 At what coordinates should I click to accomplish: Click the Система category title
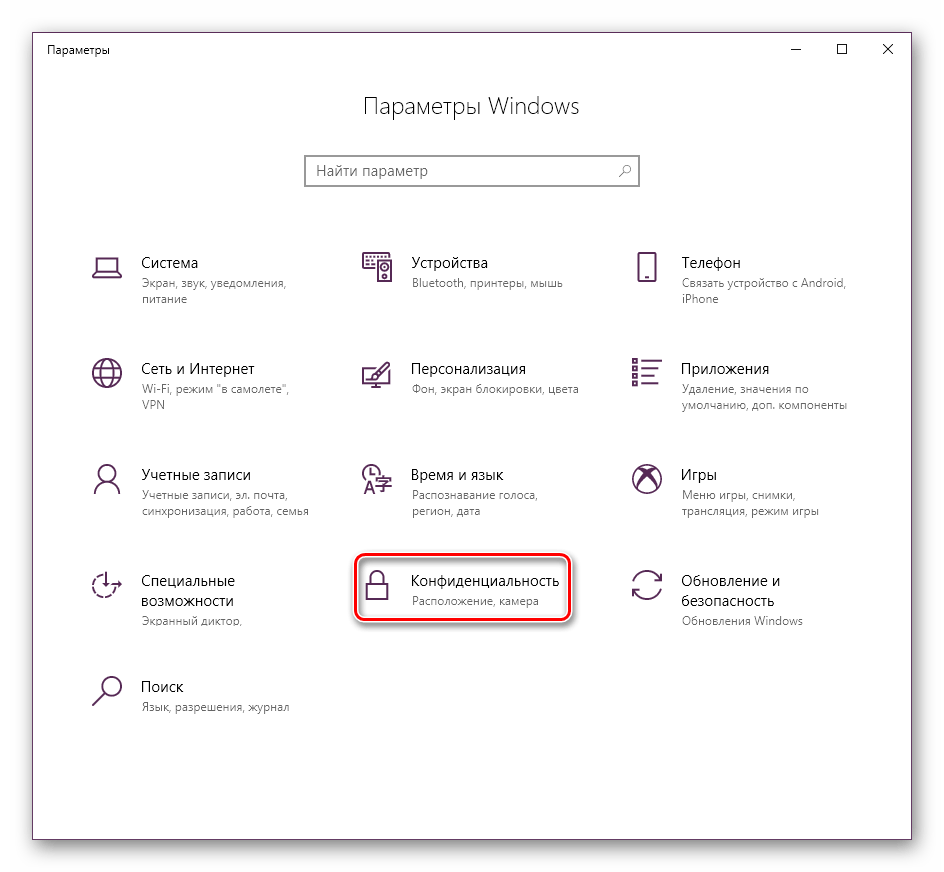169,263
